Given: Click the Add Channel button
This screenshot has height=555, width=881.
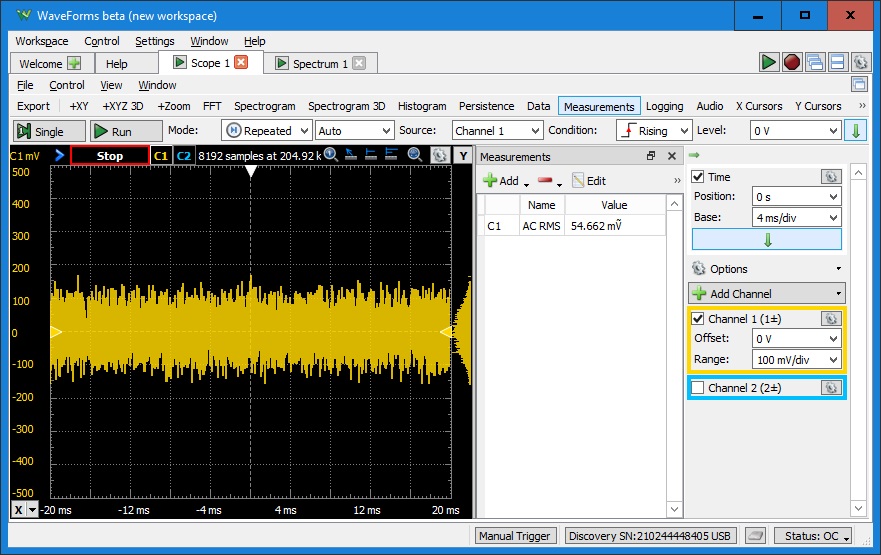Looking at the screenshot, I should (766, 294).
